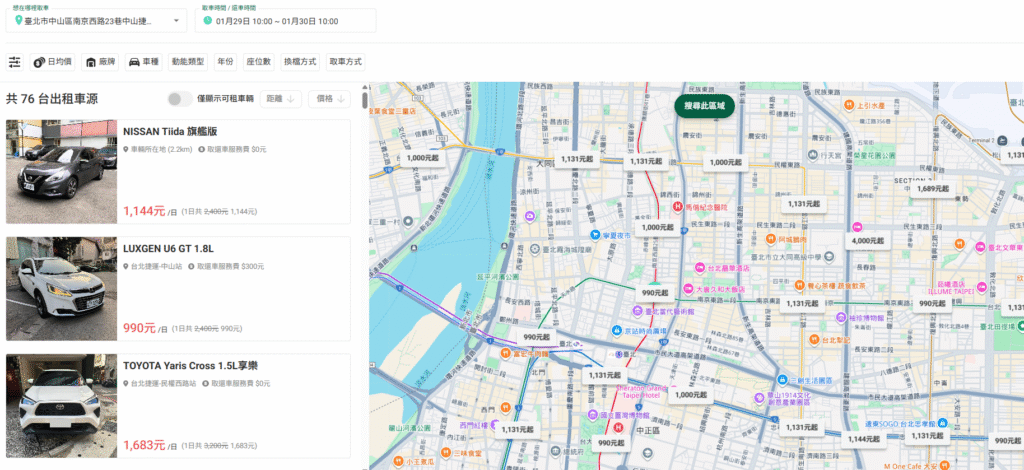Open the 動能類型 power type dropdown
Image resolution: width=1024 pixels, height=470 pixels.
187,62
